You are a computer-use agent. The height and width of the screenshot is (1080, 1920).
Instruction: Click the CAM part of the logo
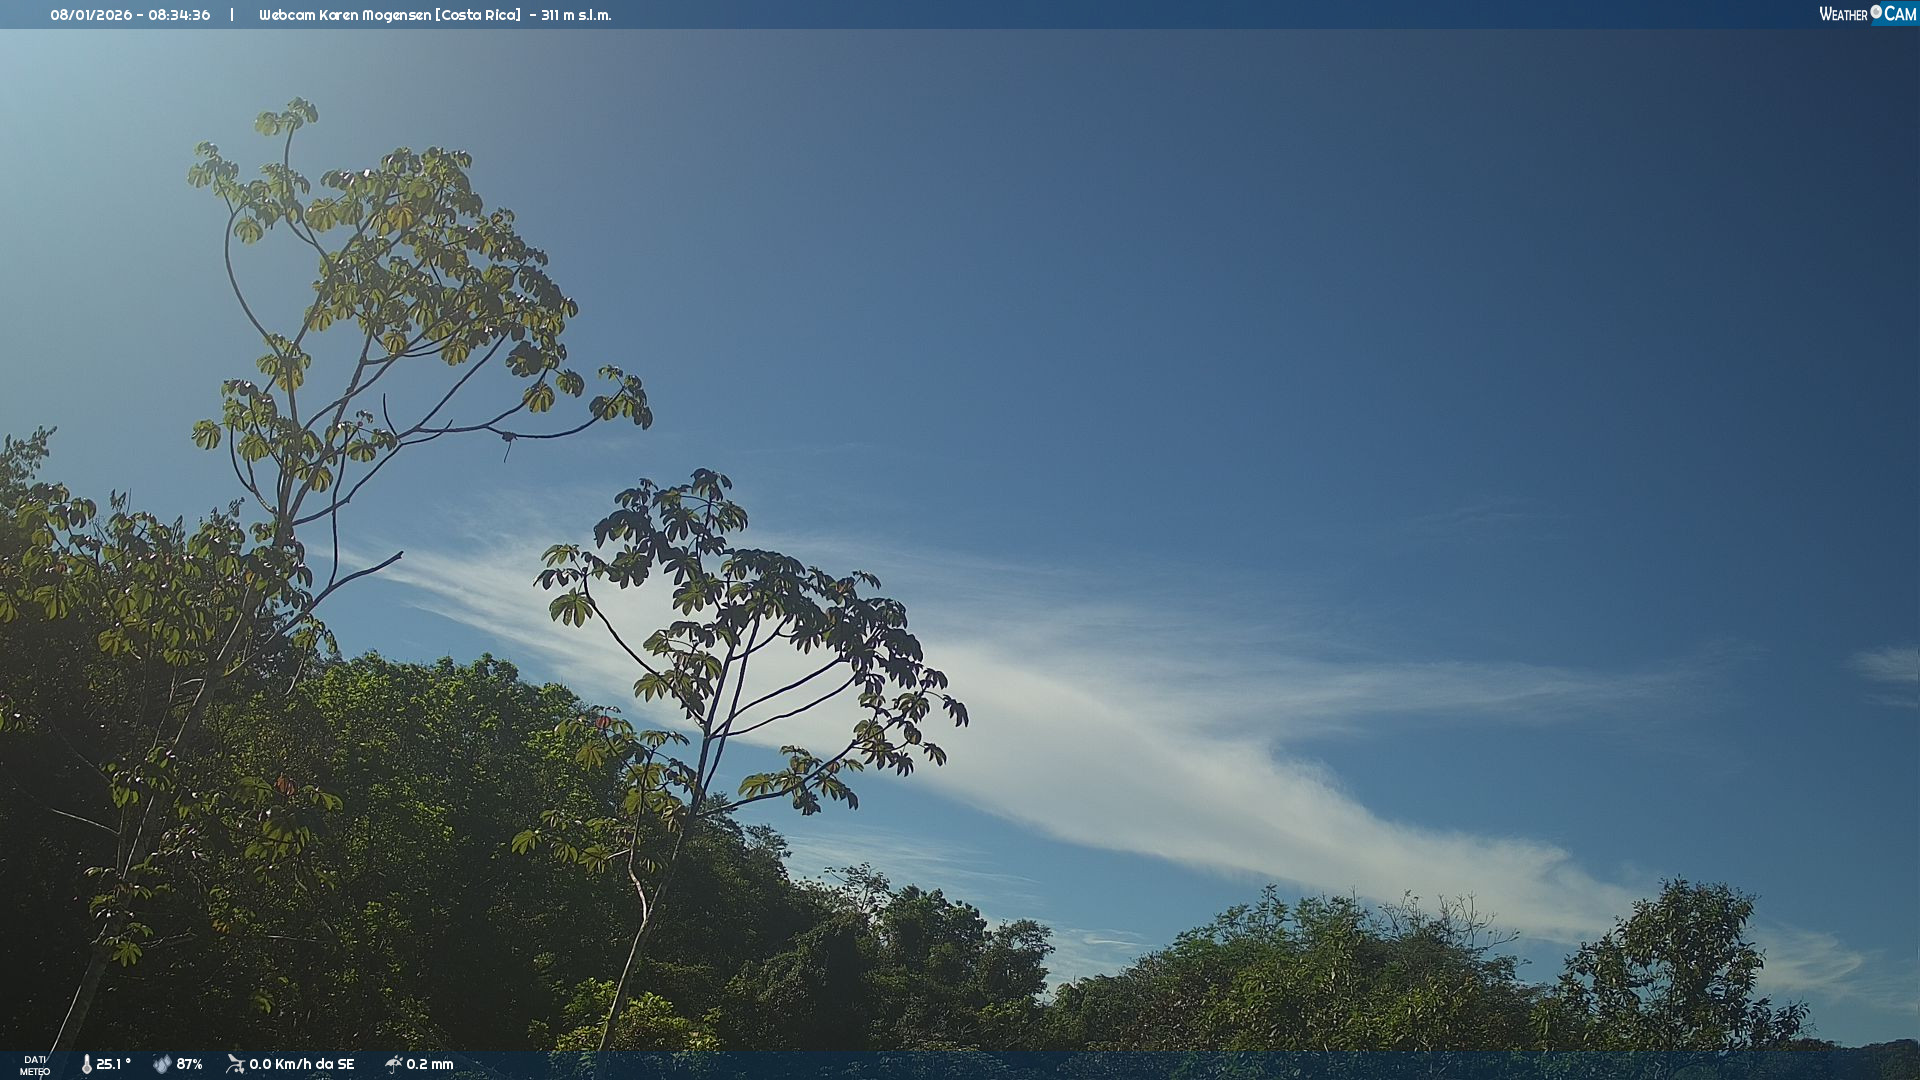pos(1899,14)
